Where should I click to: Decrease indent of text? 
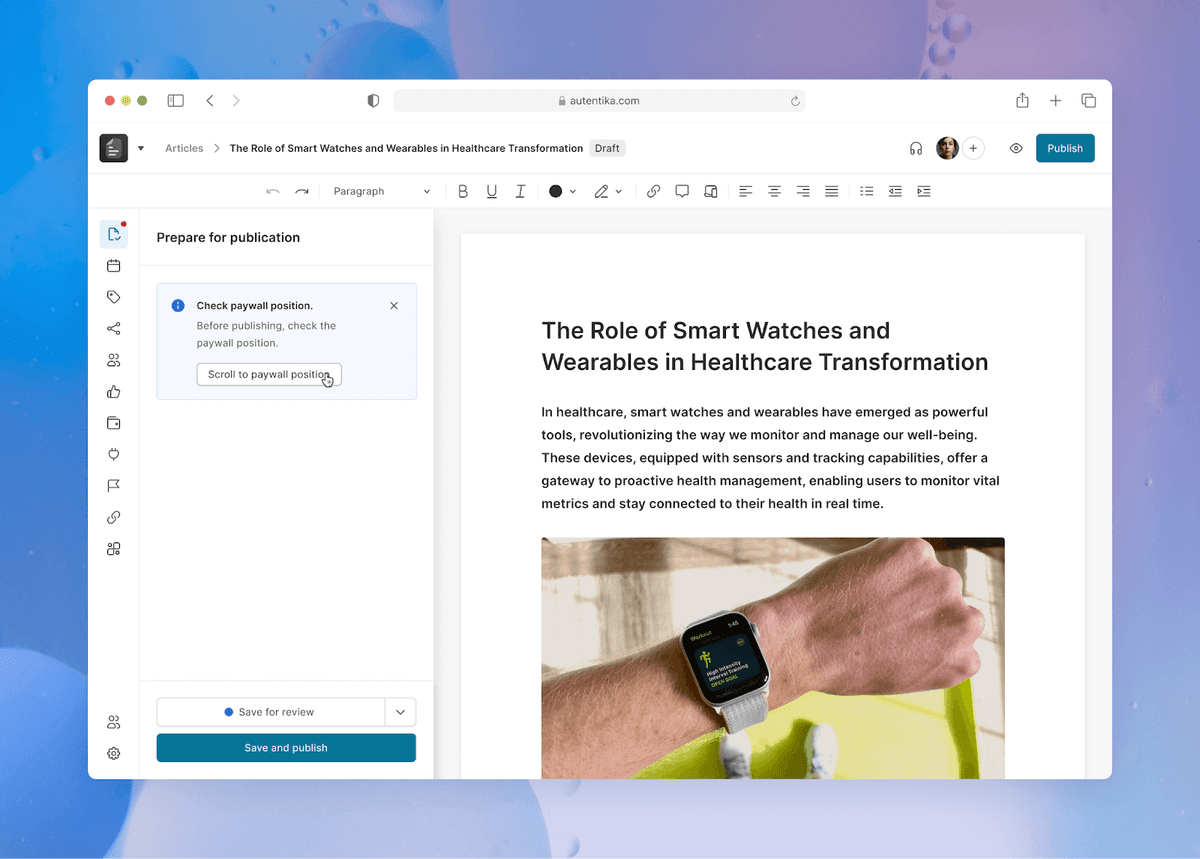895,191
